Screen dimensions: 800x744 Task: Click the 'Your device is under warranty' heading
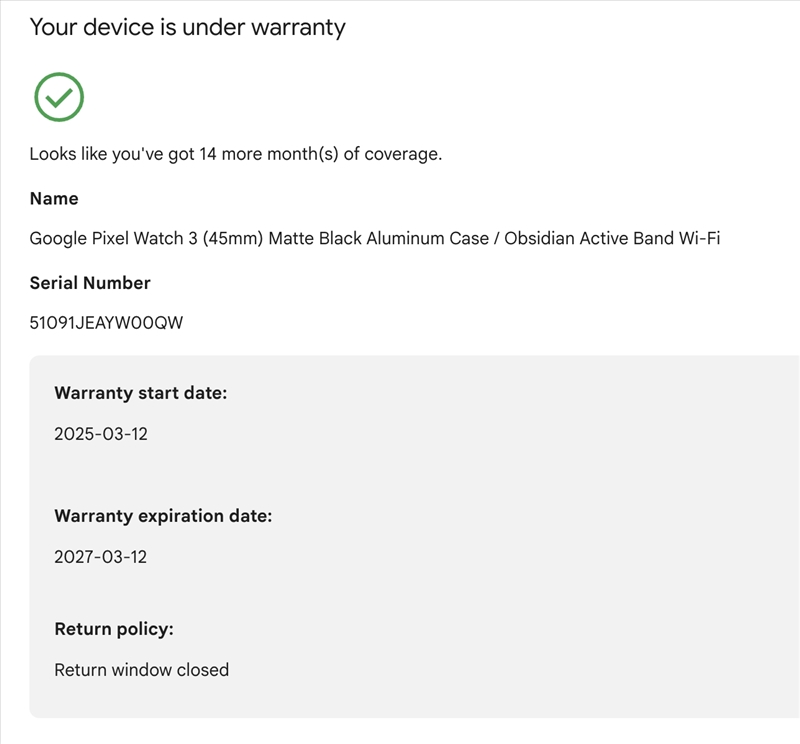[x=187, y=27]
